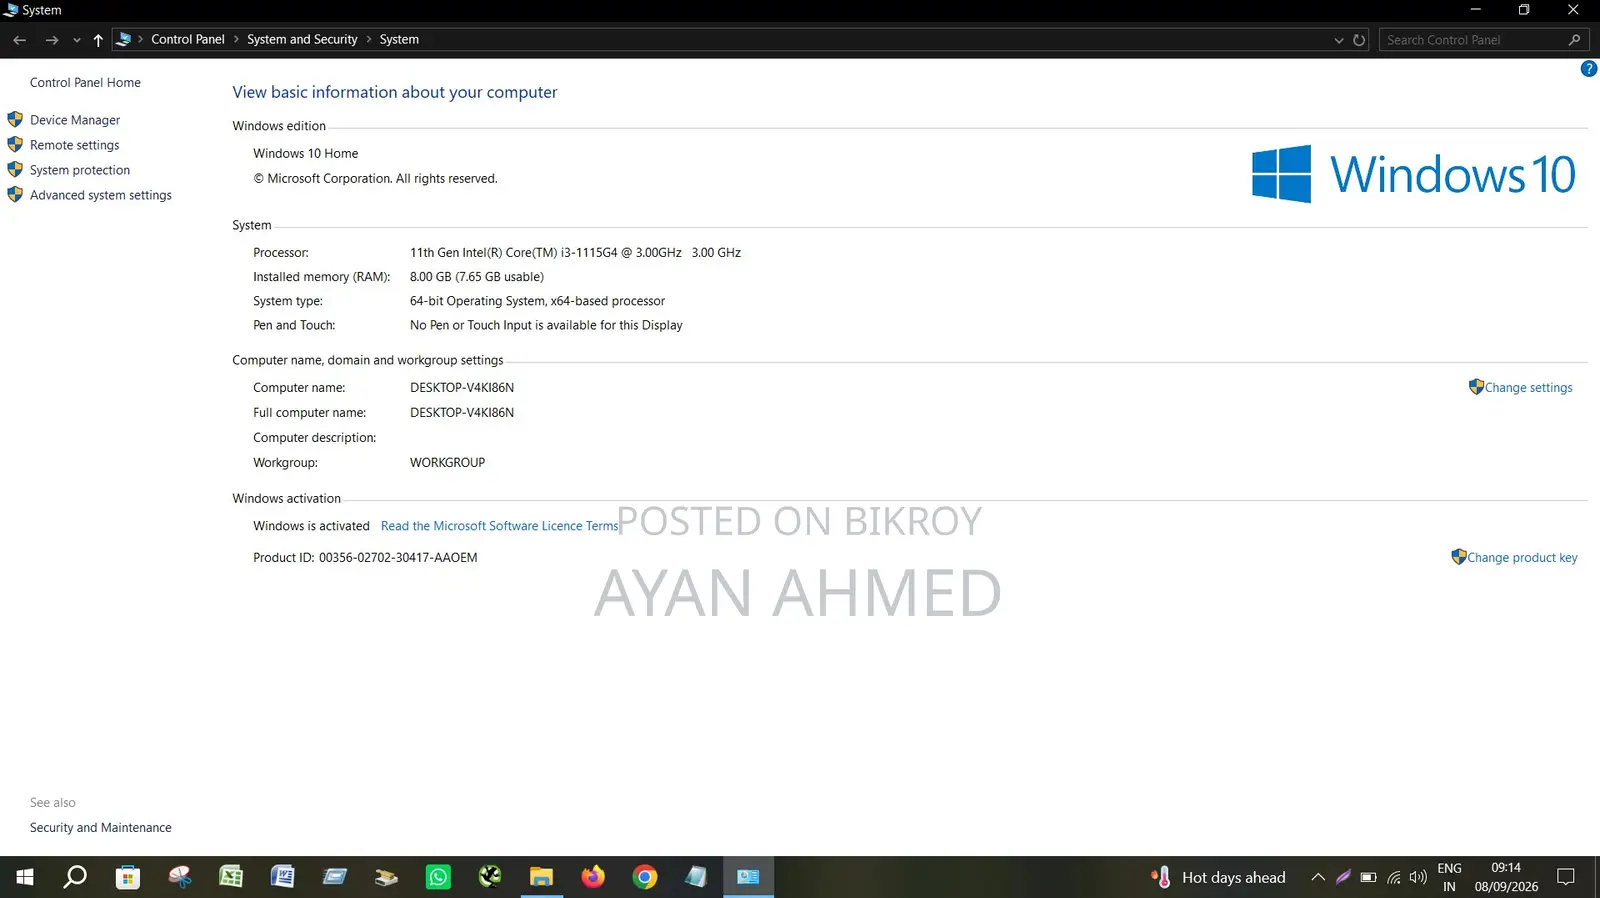Open the recent locations dropdown arrow
This screenshot has height=898, width=1600.
[x=77, y=40]
